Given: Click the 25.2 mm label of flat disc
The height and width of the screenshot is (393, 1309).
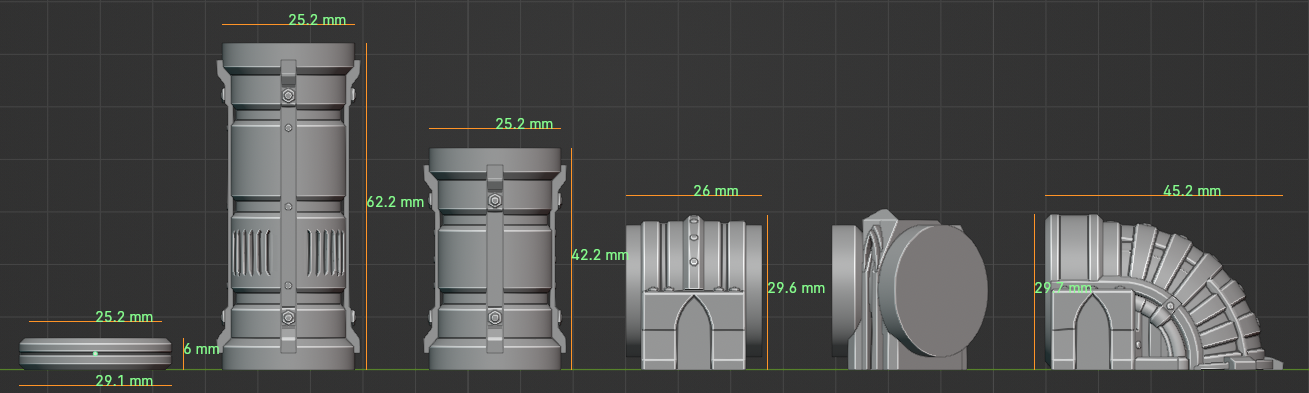Looking at the screenshot, I should (124, 317).
